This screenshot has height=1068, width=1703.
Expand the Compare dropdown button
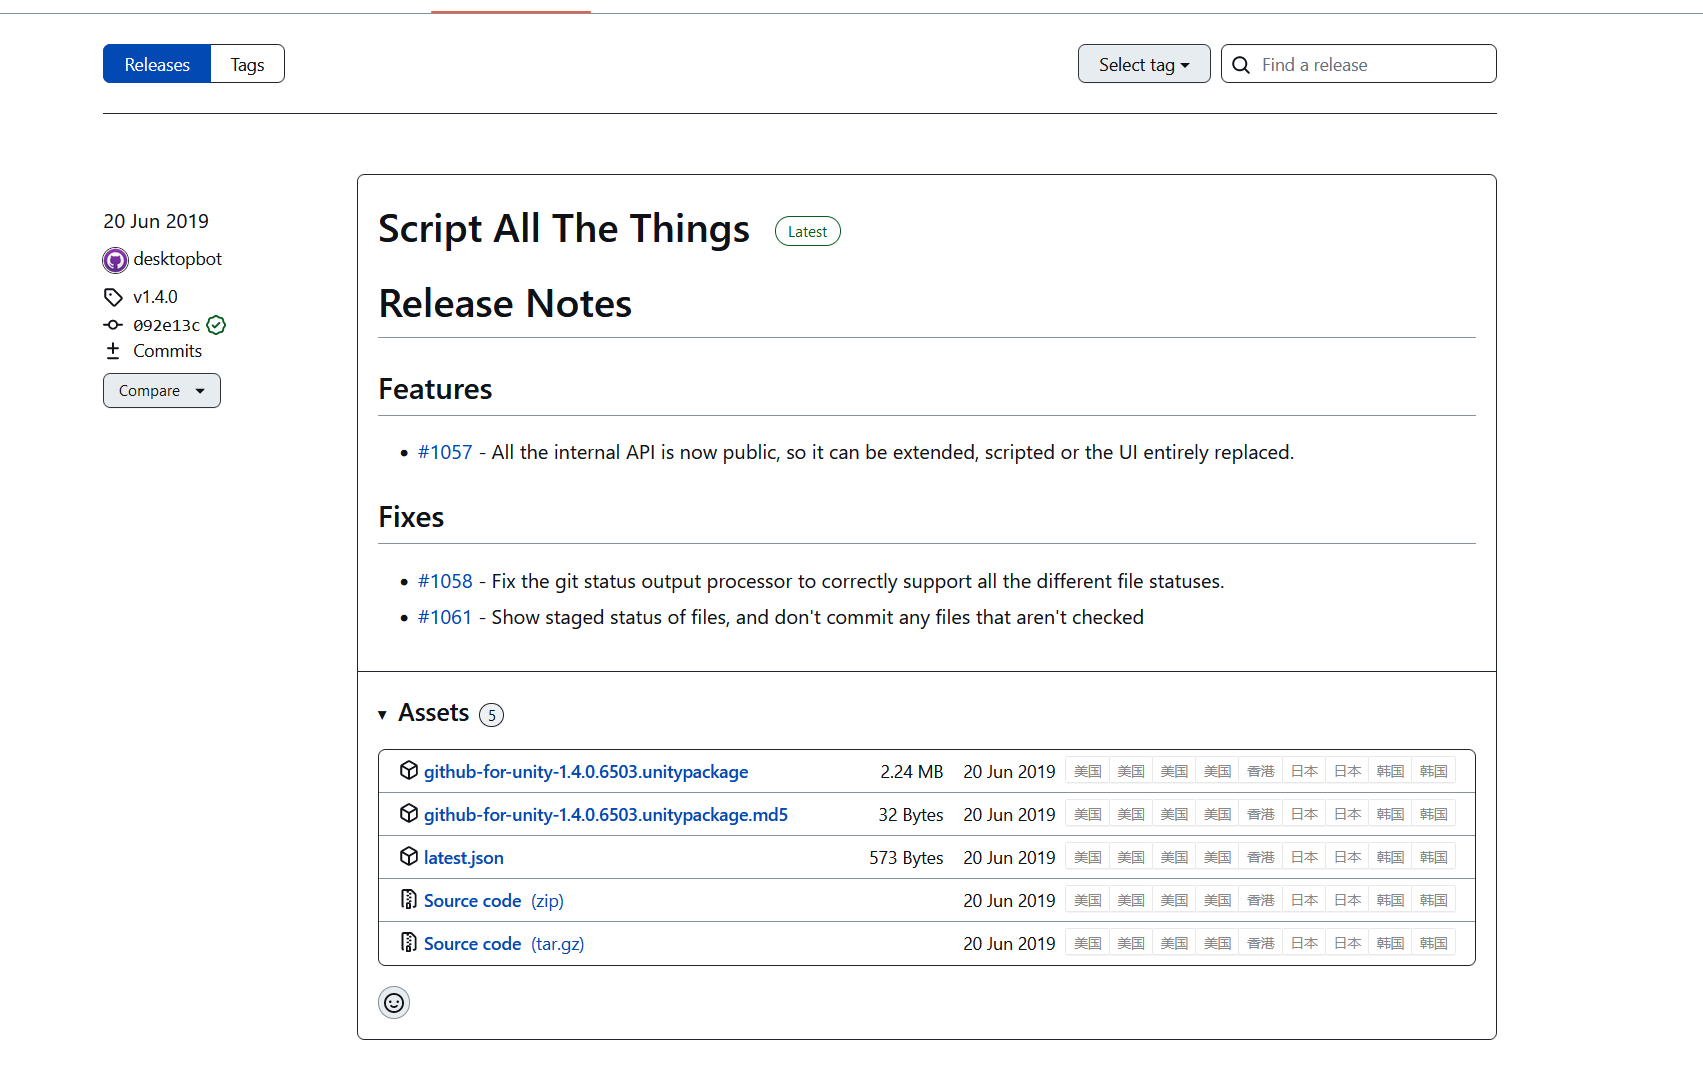pos(162,391)
